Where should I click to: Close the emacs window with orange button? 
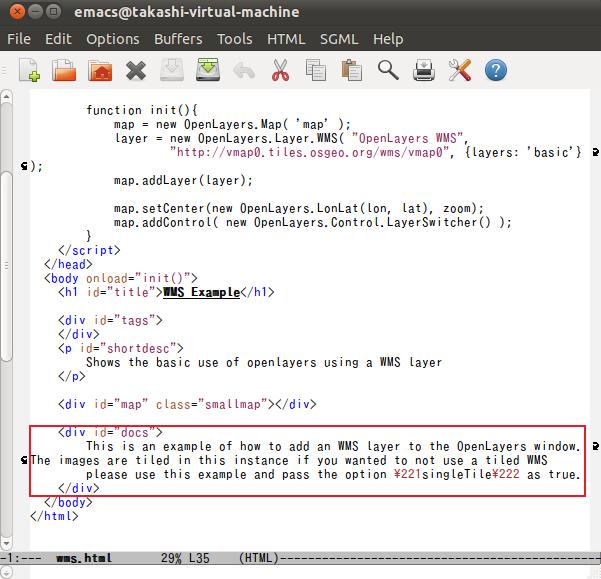tap(17, 11)
